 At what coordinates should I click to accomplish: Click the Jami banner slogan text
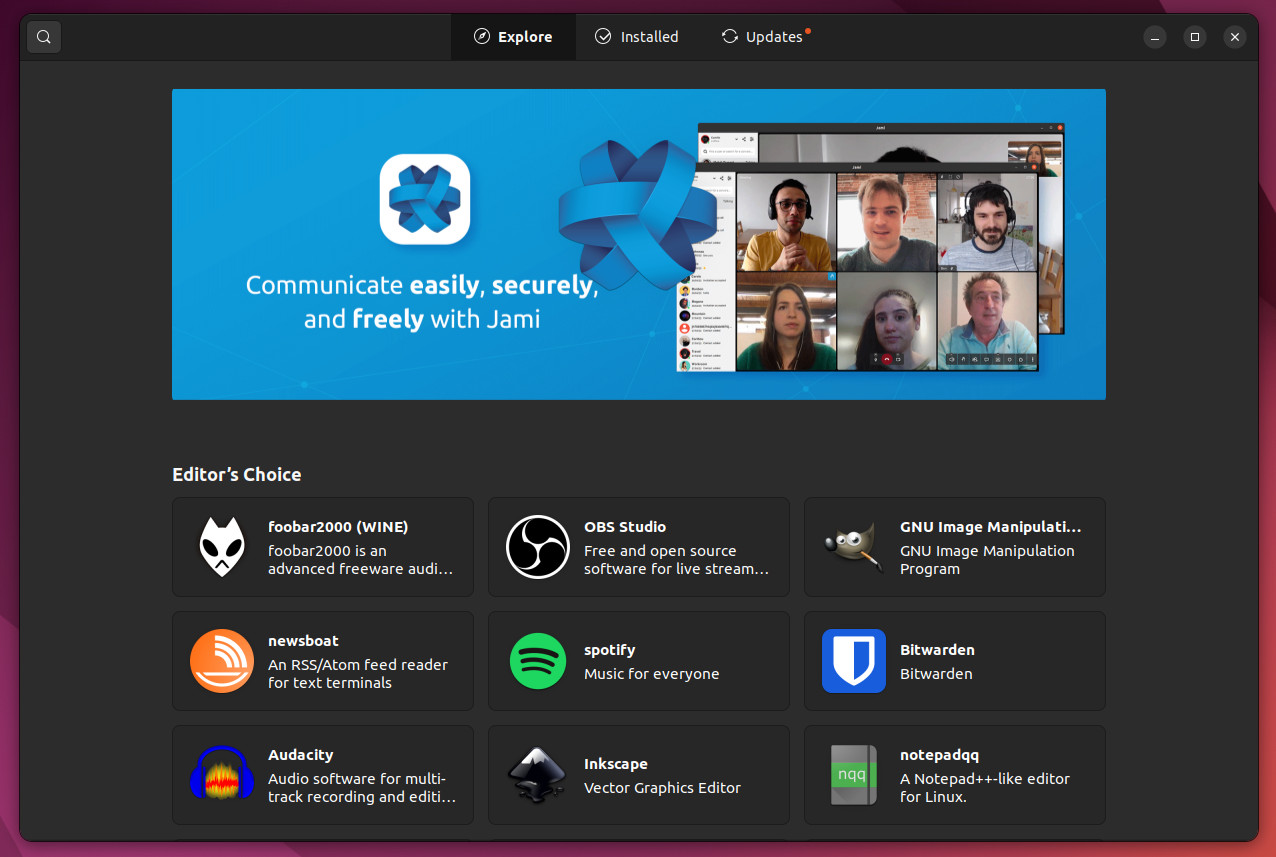pos(422,302)
